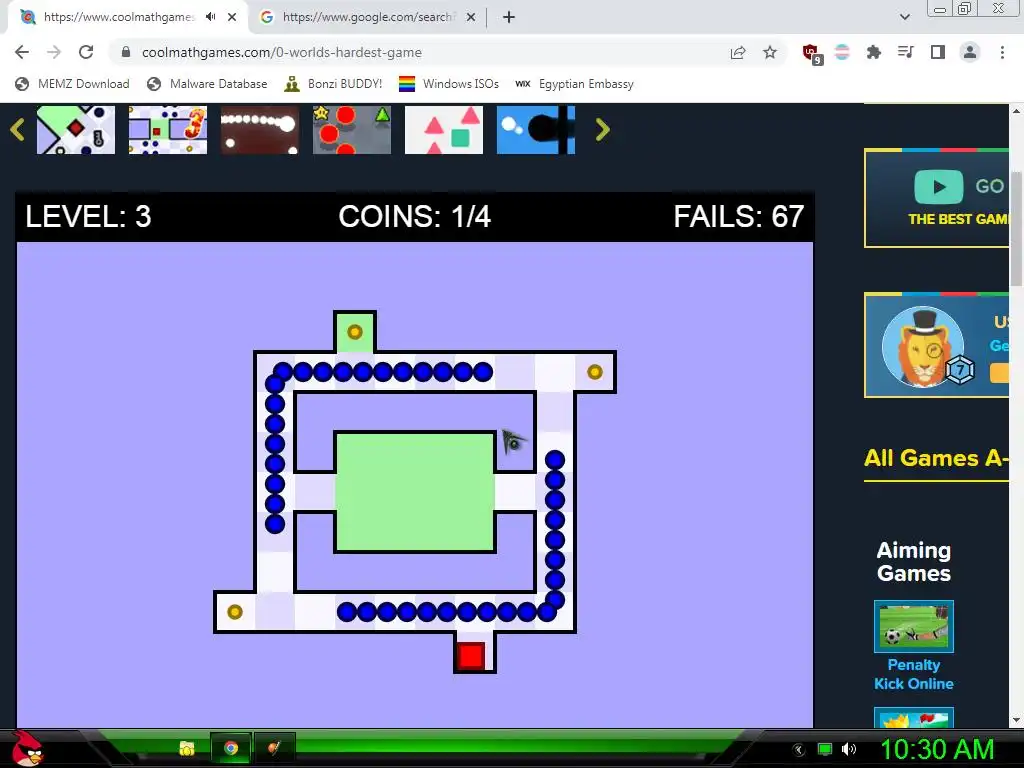
Task: Reload the coolmathgames page
Action: point(86,52)
